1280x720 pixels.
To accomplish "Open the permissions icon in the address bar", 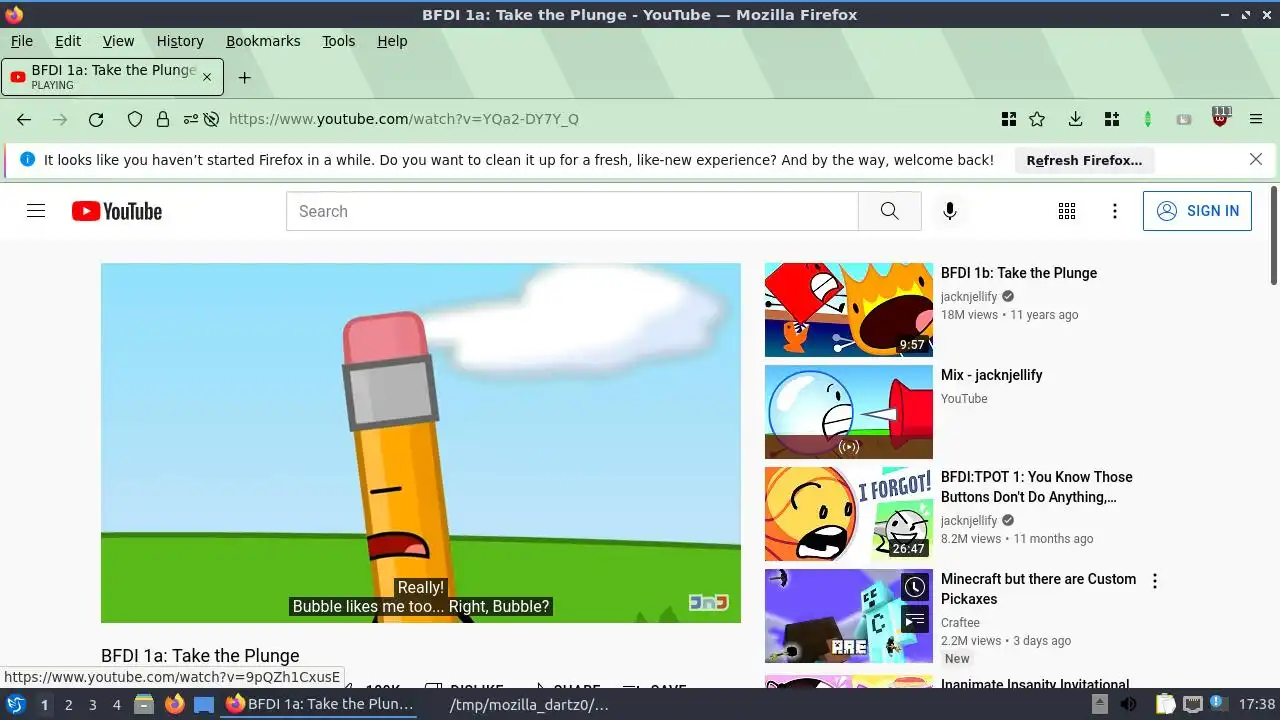I will click(x=190, y=119).
